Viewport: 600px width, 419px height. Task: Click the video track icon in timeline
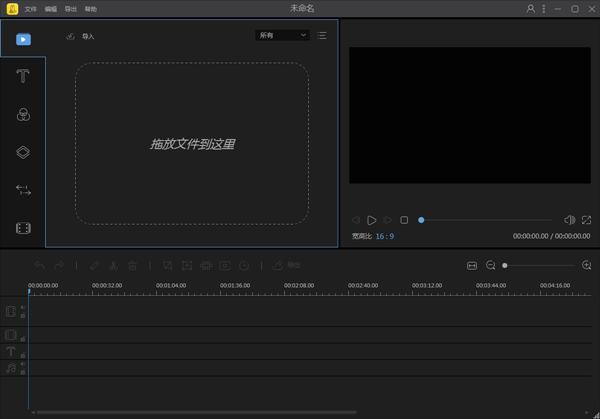tap(11, 311)
